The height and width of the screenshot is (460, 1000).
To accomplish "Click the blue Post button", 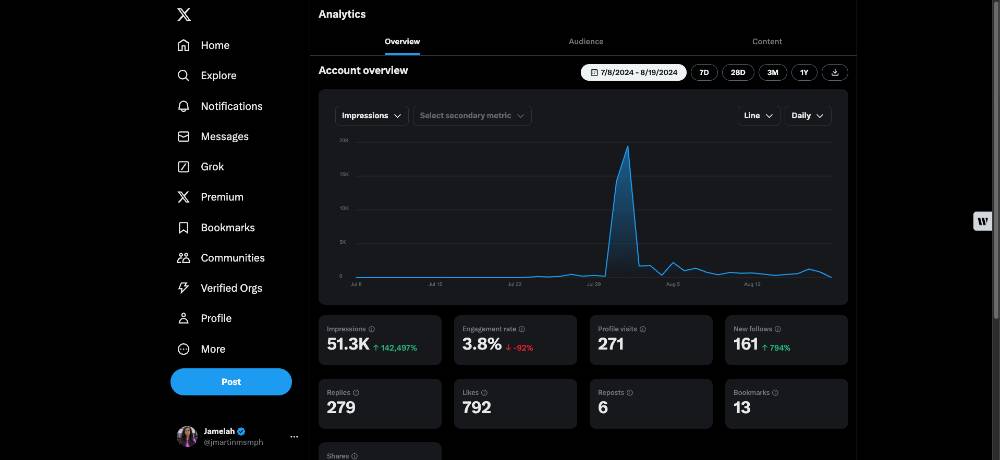I will [x=231, y=382].
